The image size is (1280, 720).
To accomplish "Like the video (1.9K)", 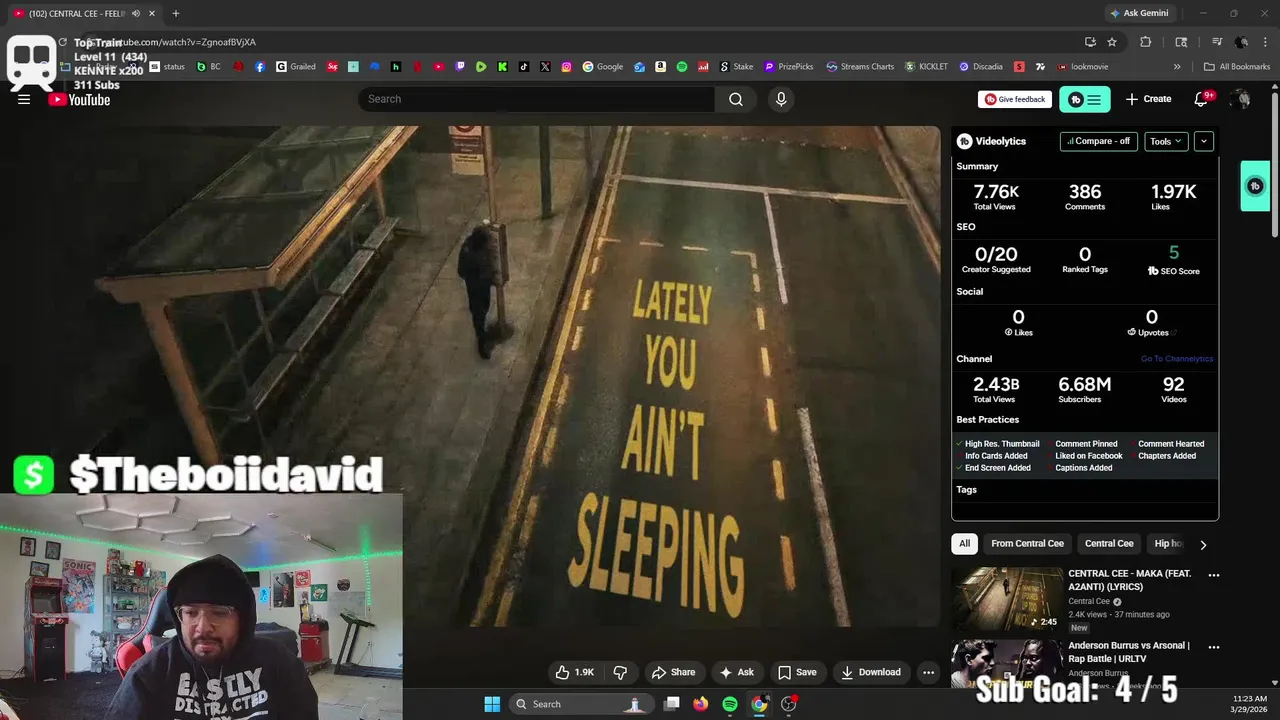I will tap(574, 672).
